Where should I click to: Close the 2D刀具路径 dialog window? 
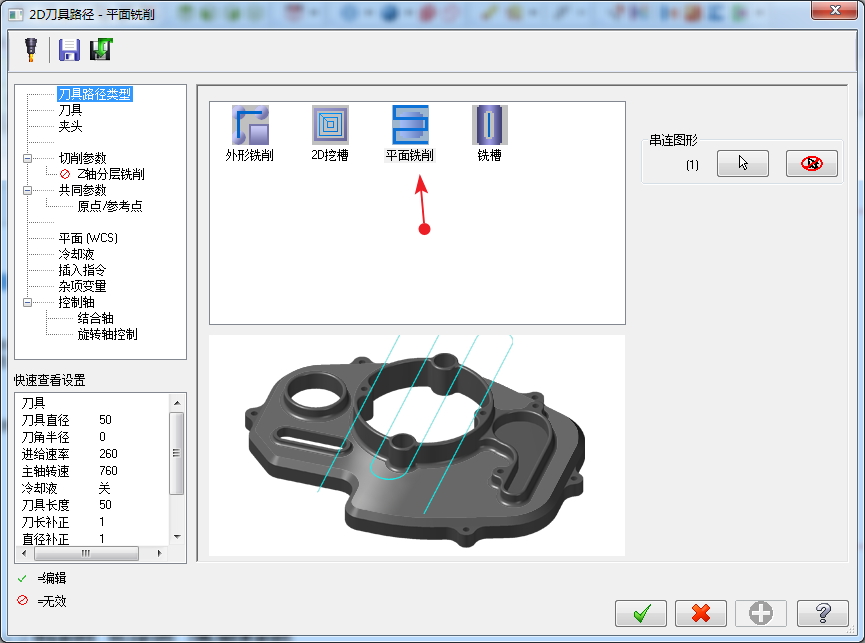coord(835,10)
